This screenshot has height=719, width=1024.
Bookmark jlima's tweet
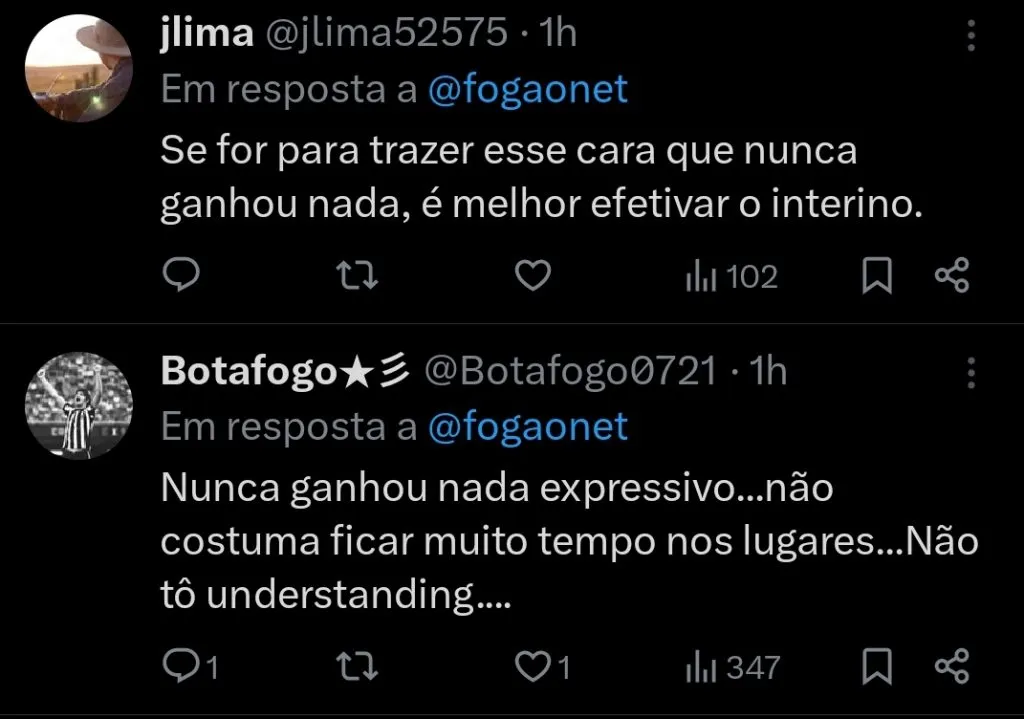point(877,275)
